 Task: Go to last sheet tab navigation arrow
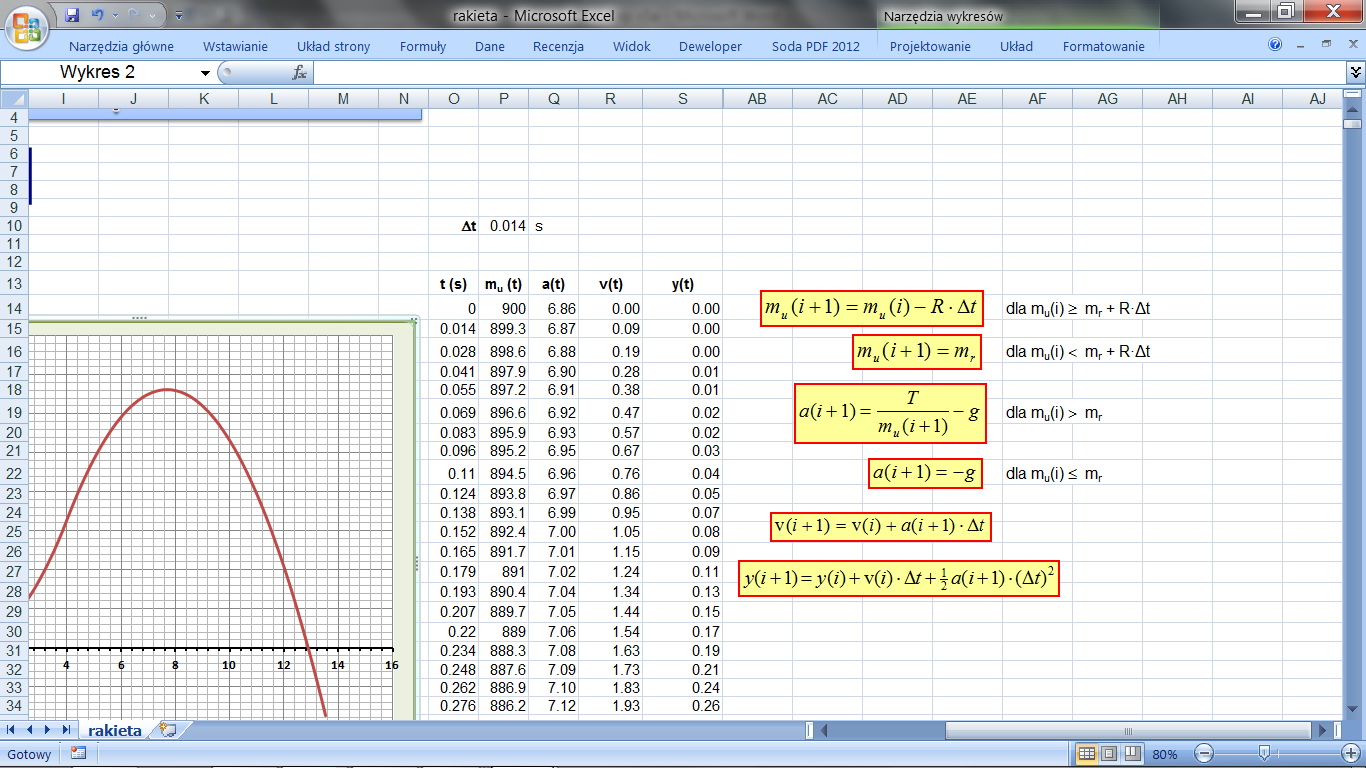[x=65, y=731]
